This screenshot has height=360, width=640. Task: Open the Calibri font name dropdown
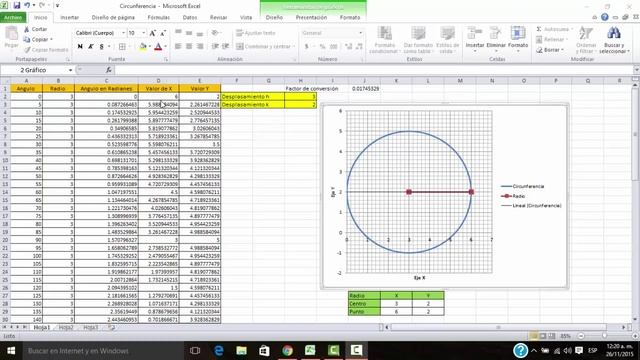(x=123, y=33)
